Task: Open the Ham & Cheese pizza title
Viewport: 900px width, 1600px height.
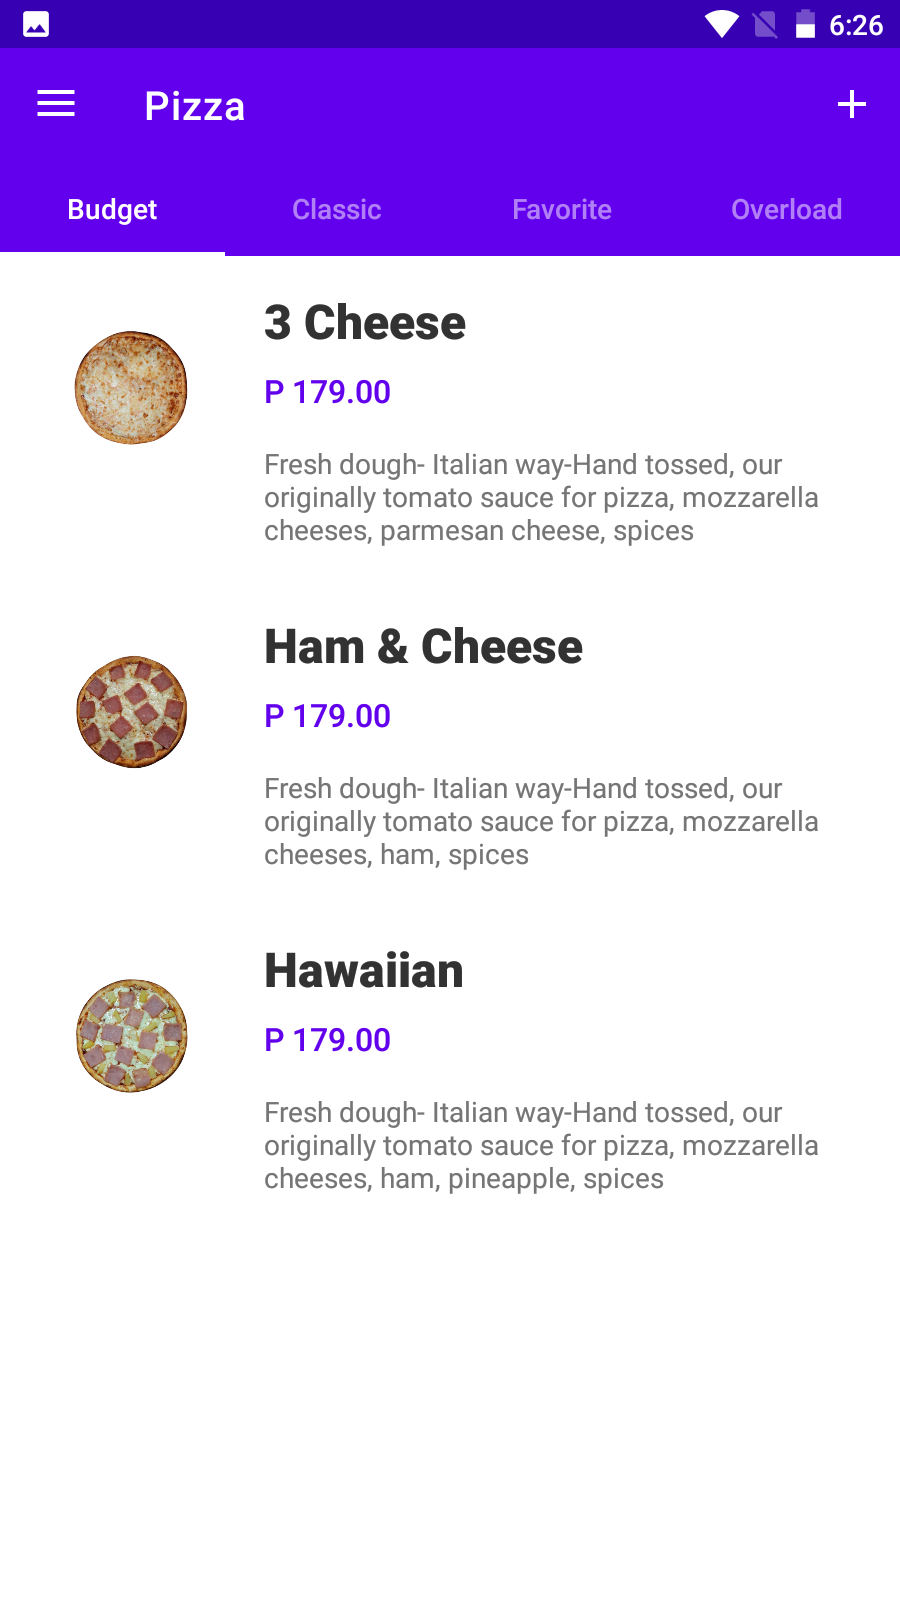Action: [x=423, y=647]
